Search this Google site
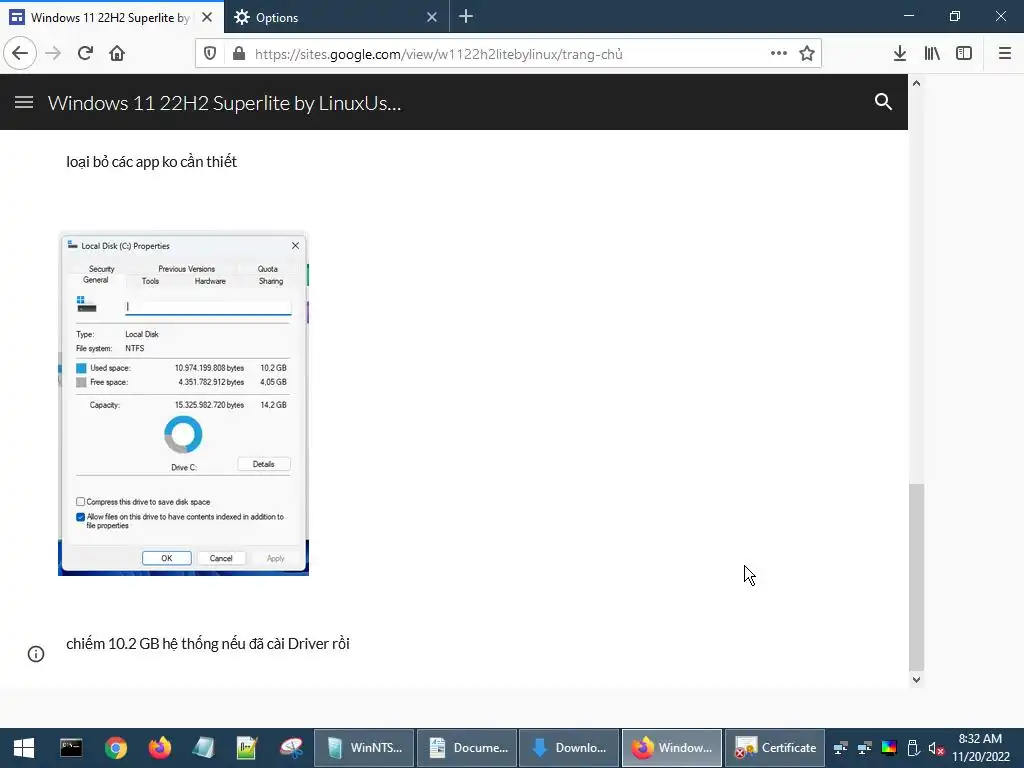Screen dimensions: 1024x768 (883, 101)
